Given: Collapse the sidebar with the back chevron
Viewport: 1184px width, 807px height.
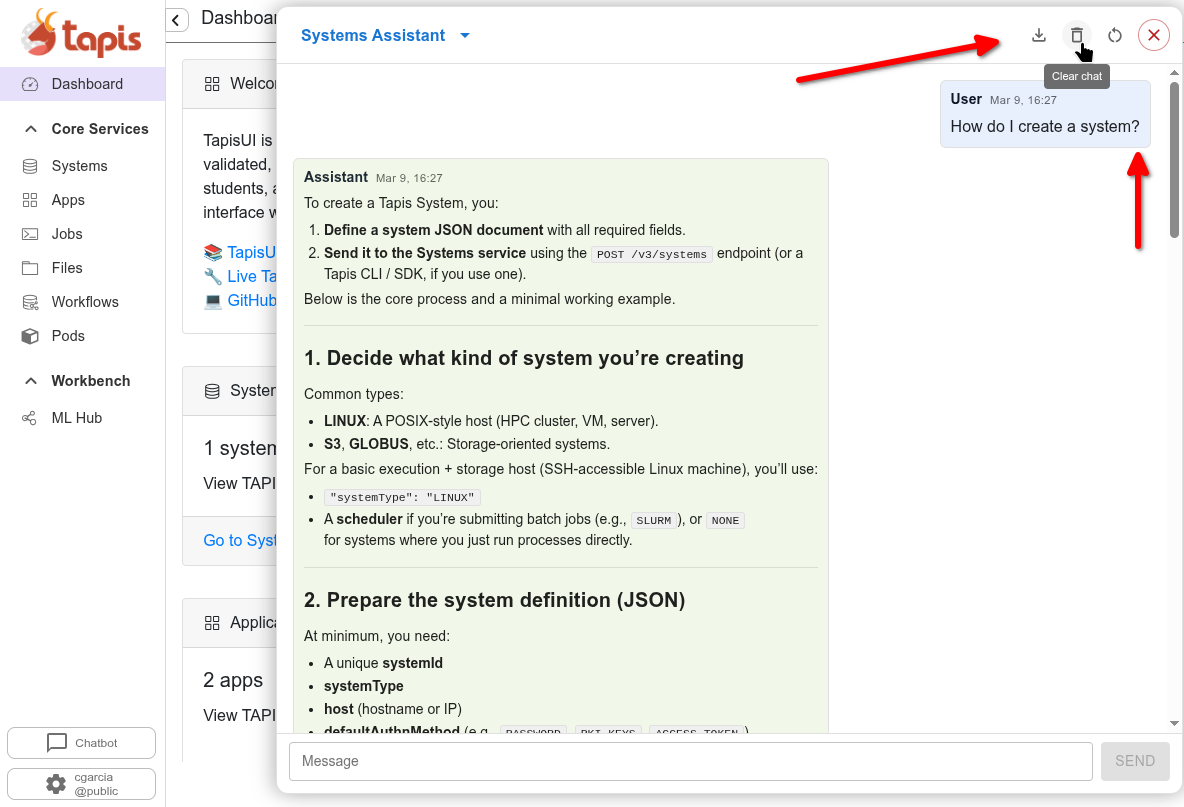Looking at the screenshot, I should (x=177, y=19).
